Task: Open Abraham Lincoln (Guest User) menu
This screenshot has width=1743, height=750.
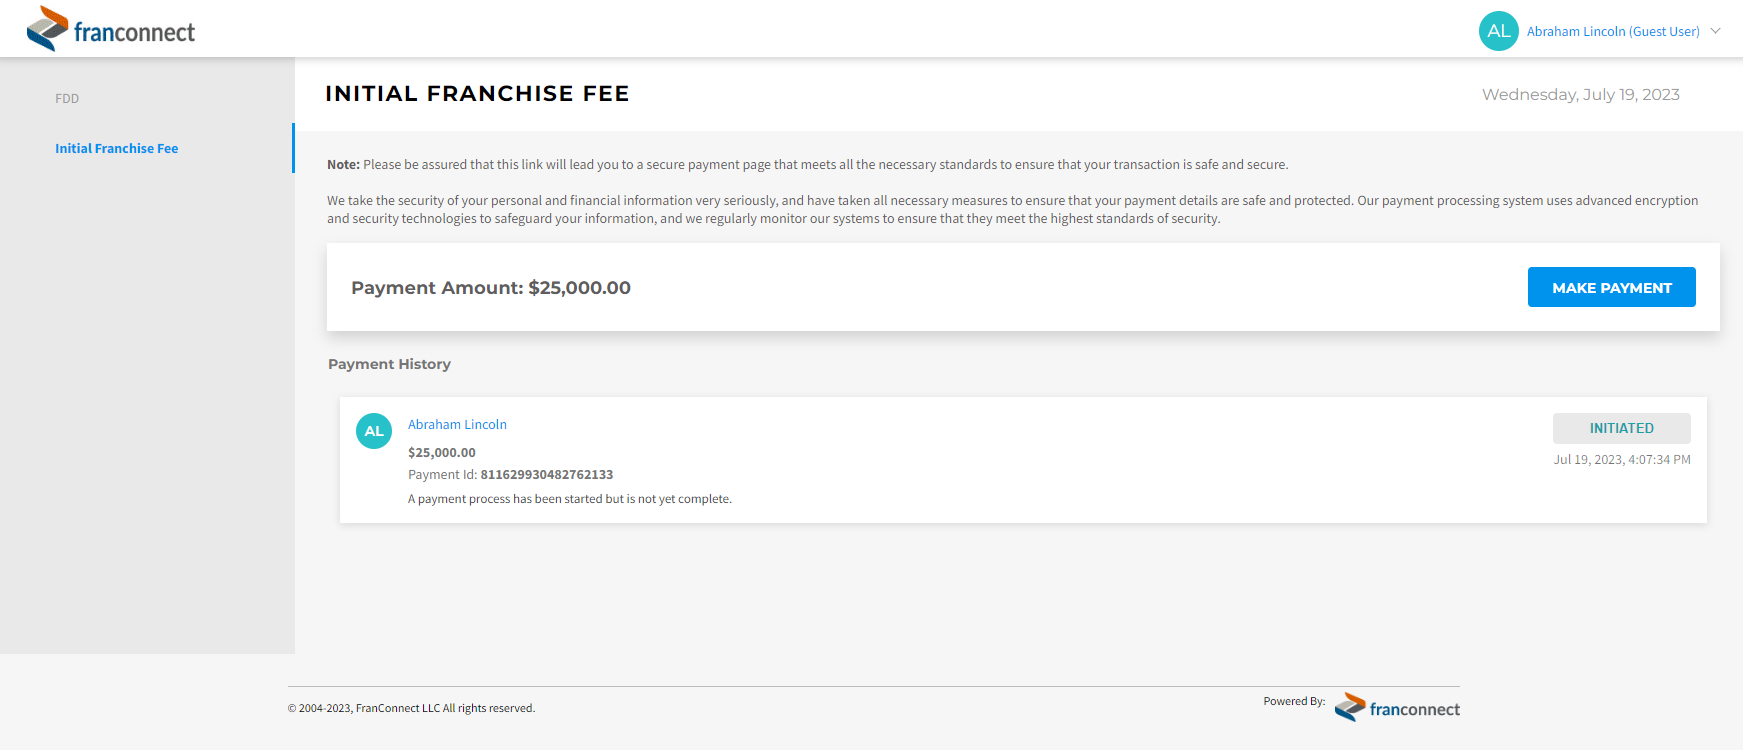Action: pos(1612,31)
